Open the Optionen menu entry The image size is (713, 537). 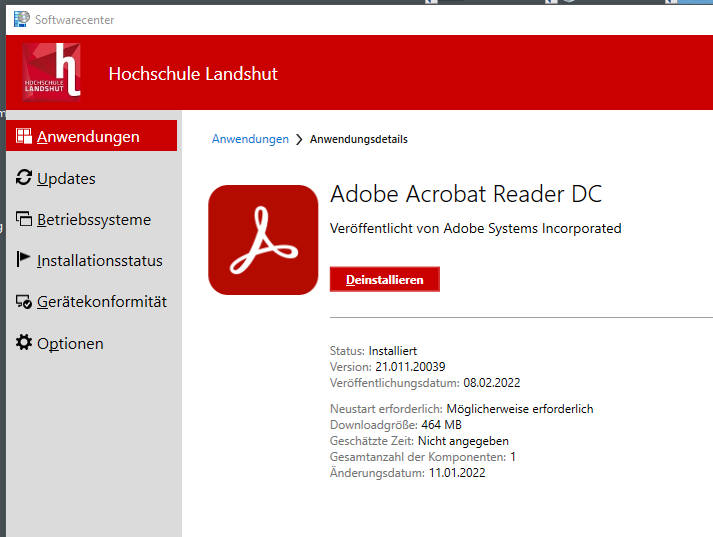[70, 344]
